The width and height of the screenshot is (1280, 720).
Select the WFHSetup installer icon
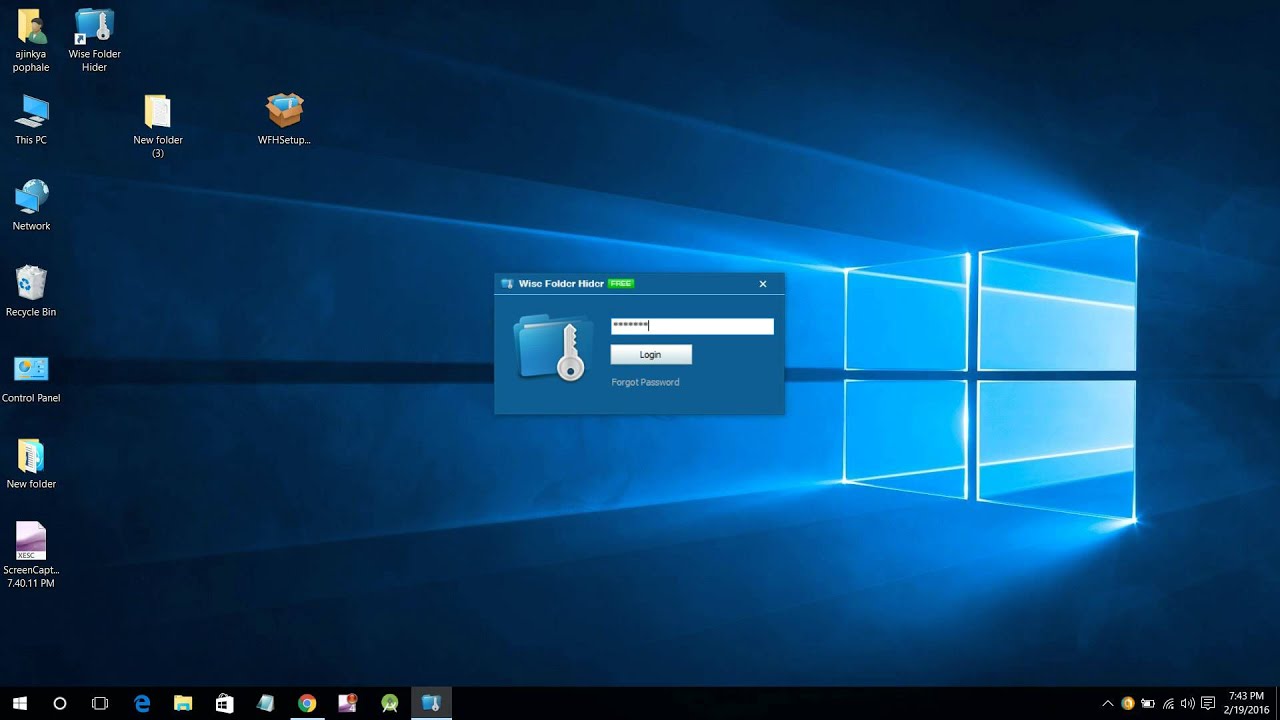coord(284,120)
